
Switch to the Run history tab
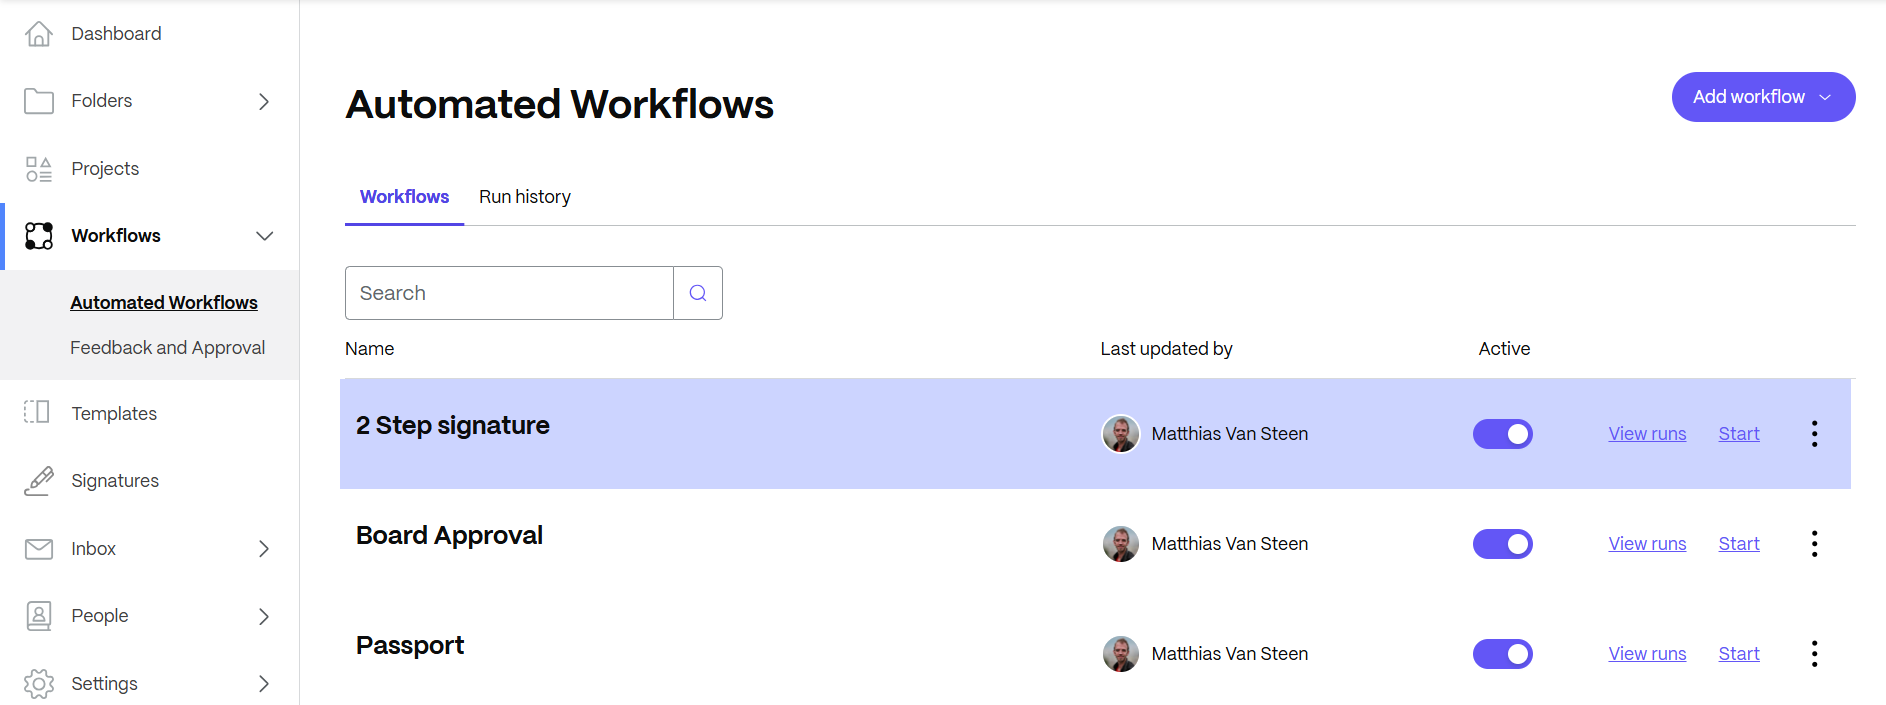(x=524, y=196)
